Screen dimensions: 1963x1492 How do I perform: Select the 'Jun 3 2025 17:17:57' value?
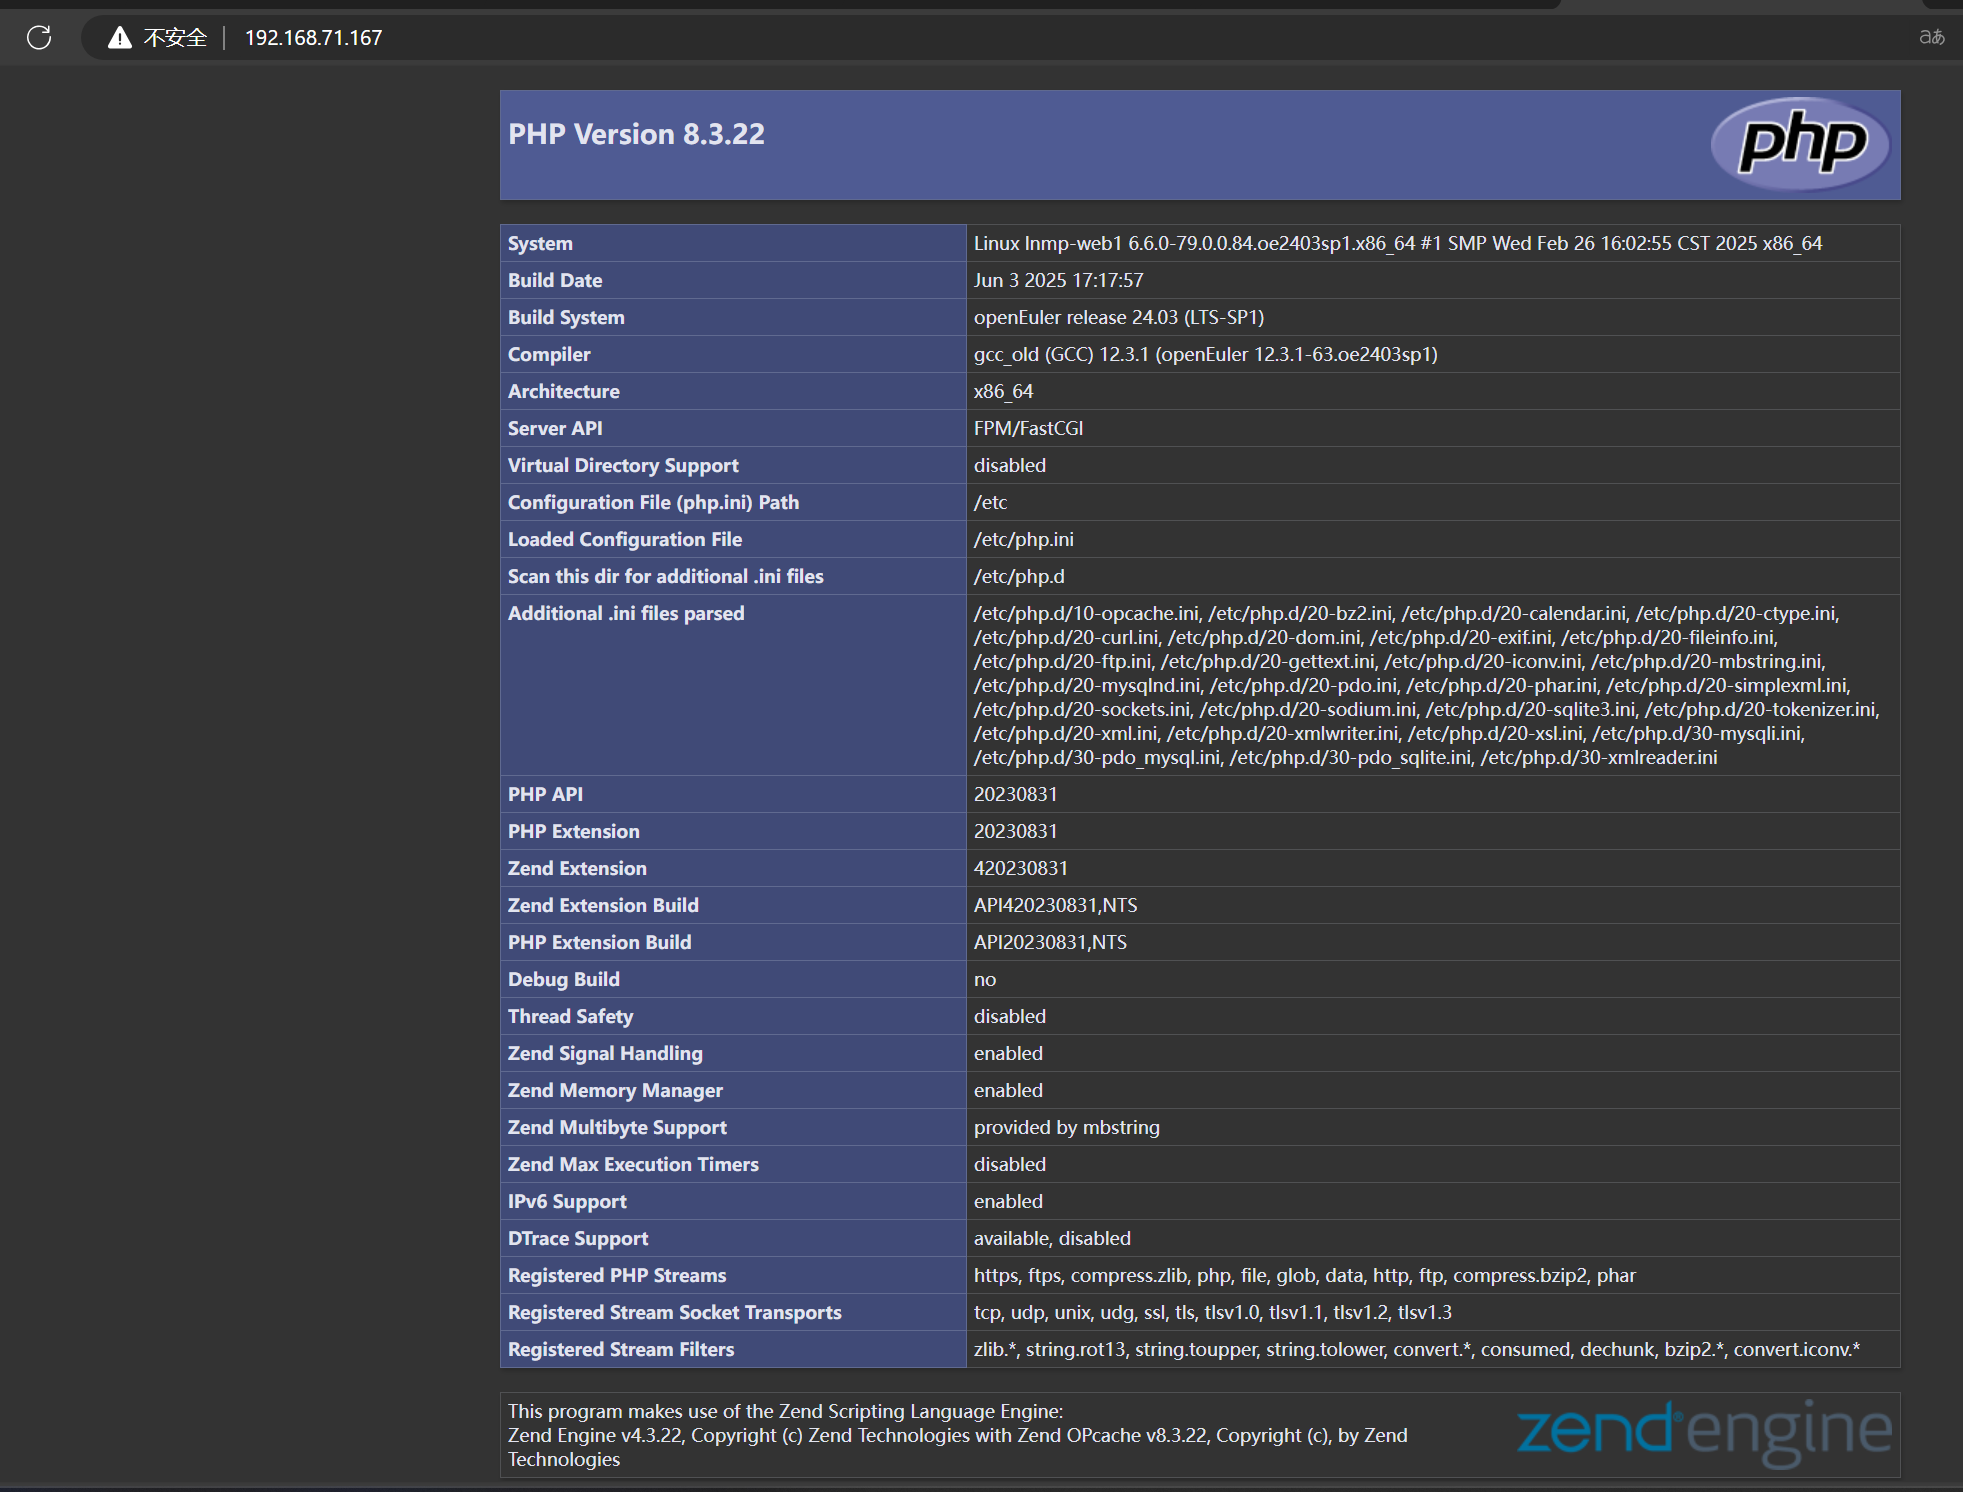(x=1059, y=280)
